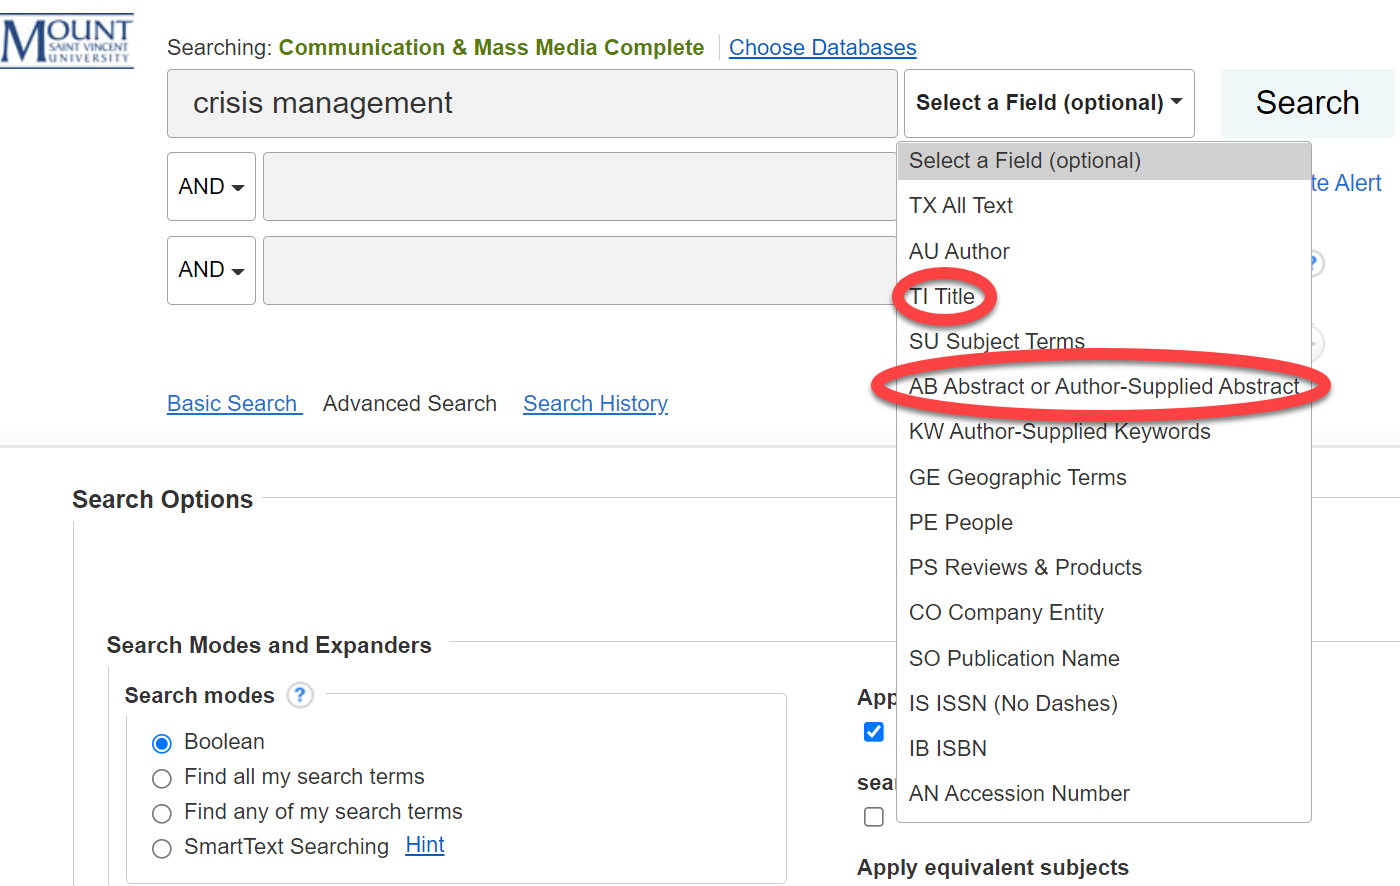
Task: Click the Search button
Action: pos(1307,103)
